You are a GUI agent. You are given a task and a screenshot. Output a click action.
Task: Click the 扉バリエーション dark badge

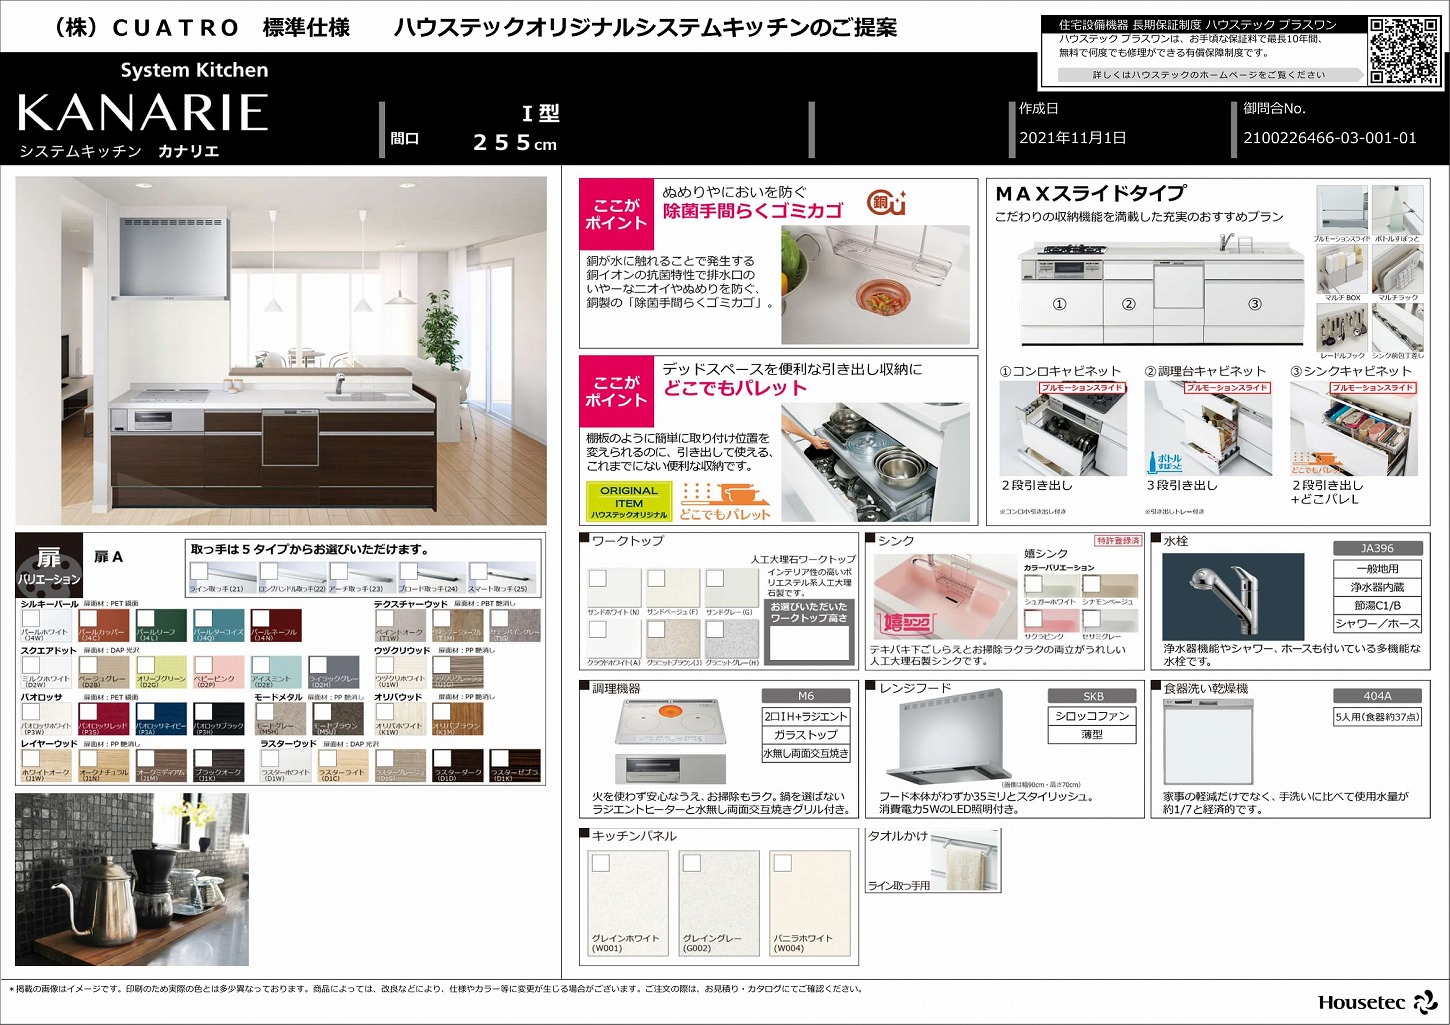(x=48, y=566)
